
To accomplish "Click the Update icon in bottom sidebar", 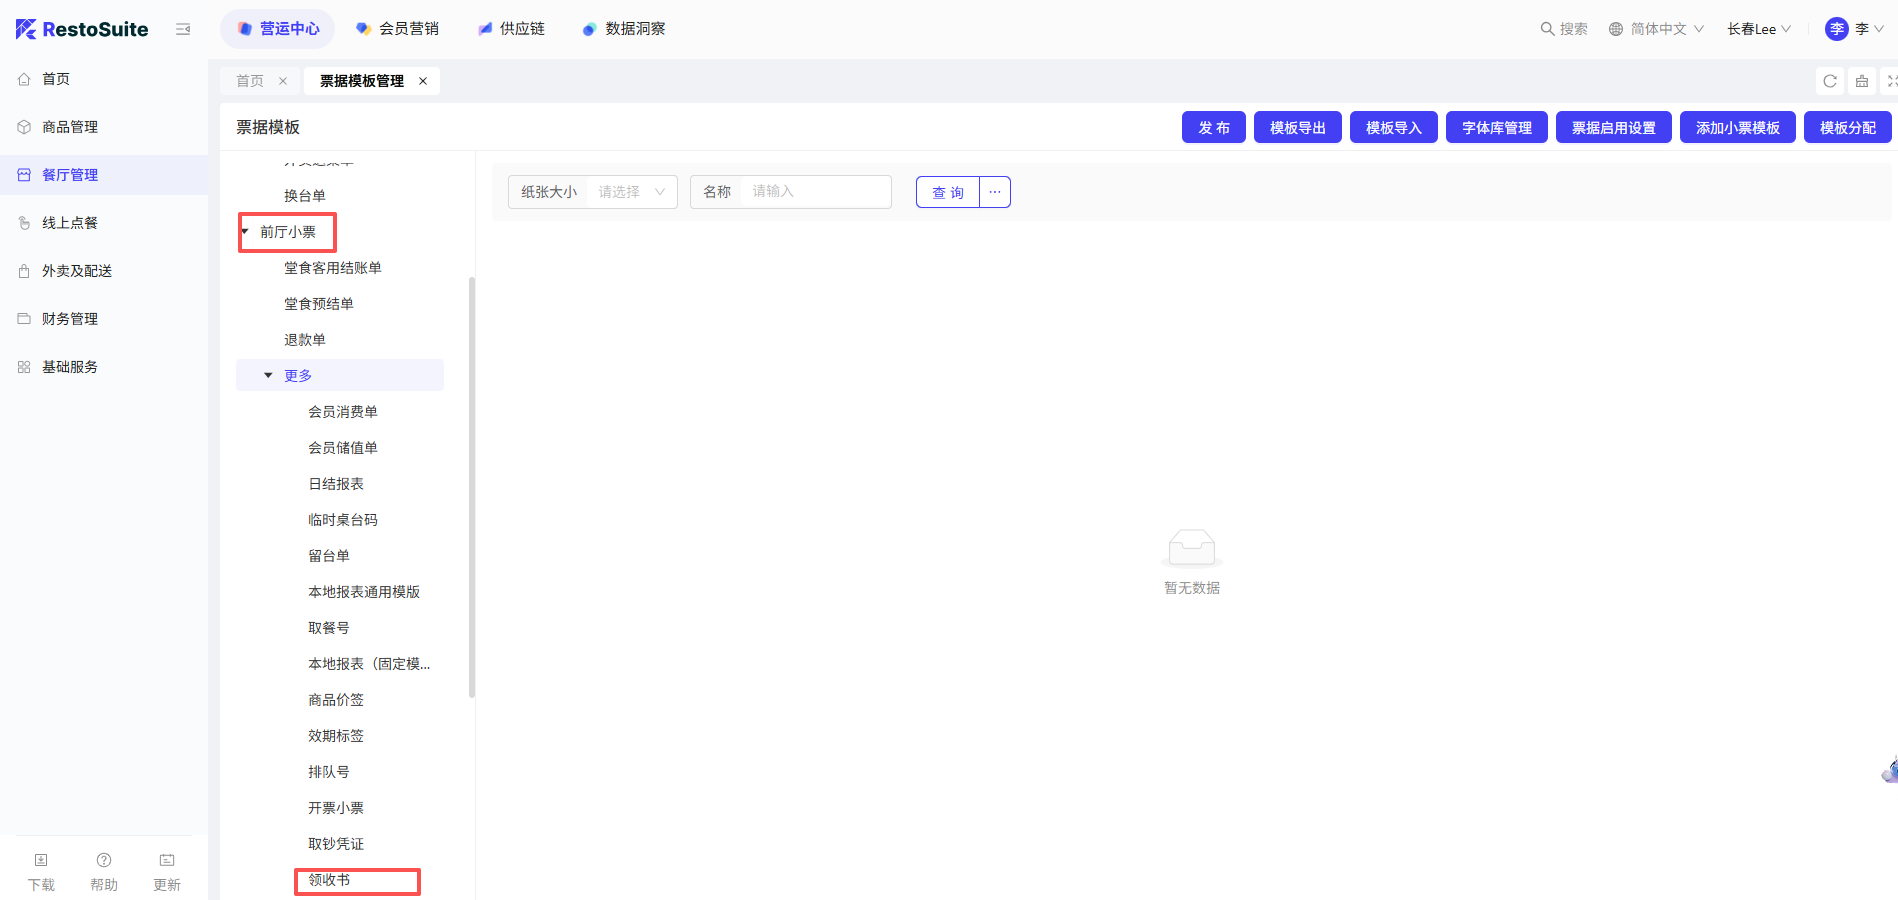I will click(167, 860).
